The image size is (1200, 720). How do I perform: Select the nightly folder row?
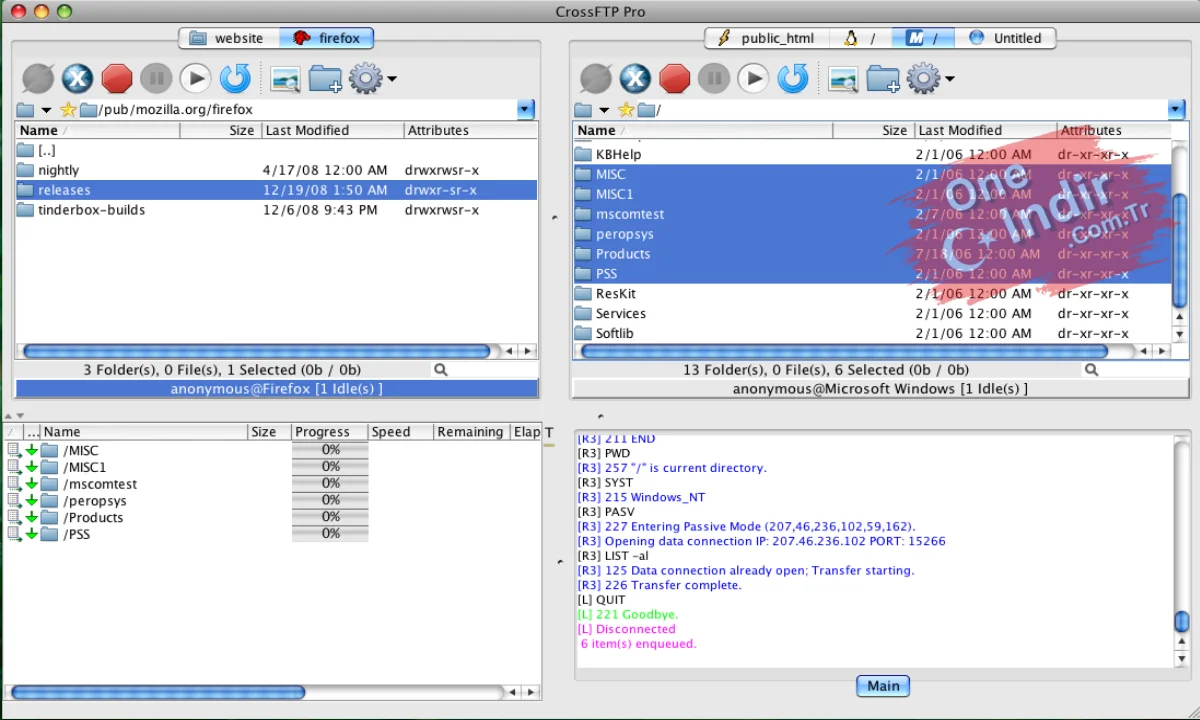tap(276, 170)
